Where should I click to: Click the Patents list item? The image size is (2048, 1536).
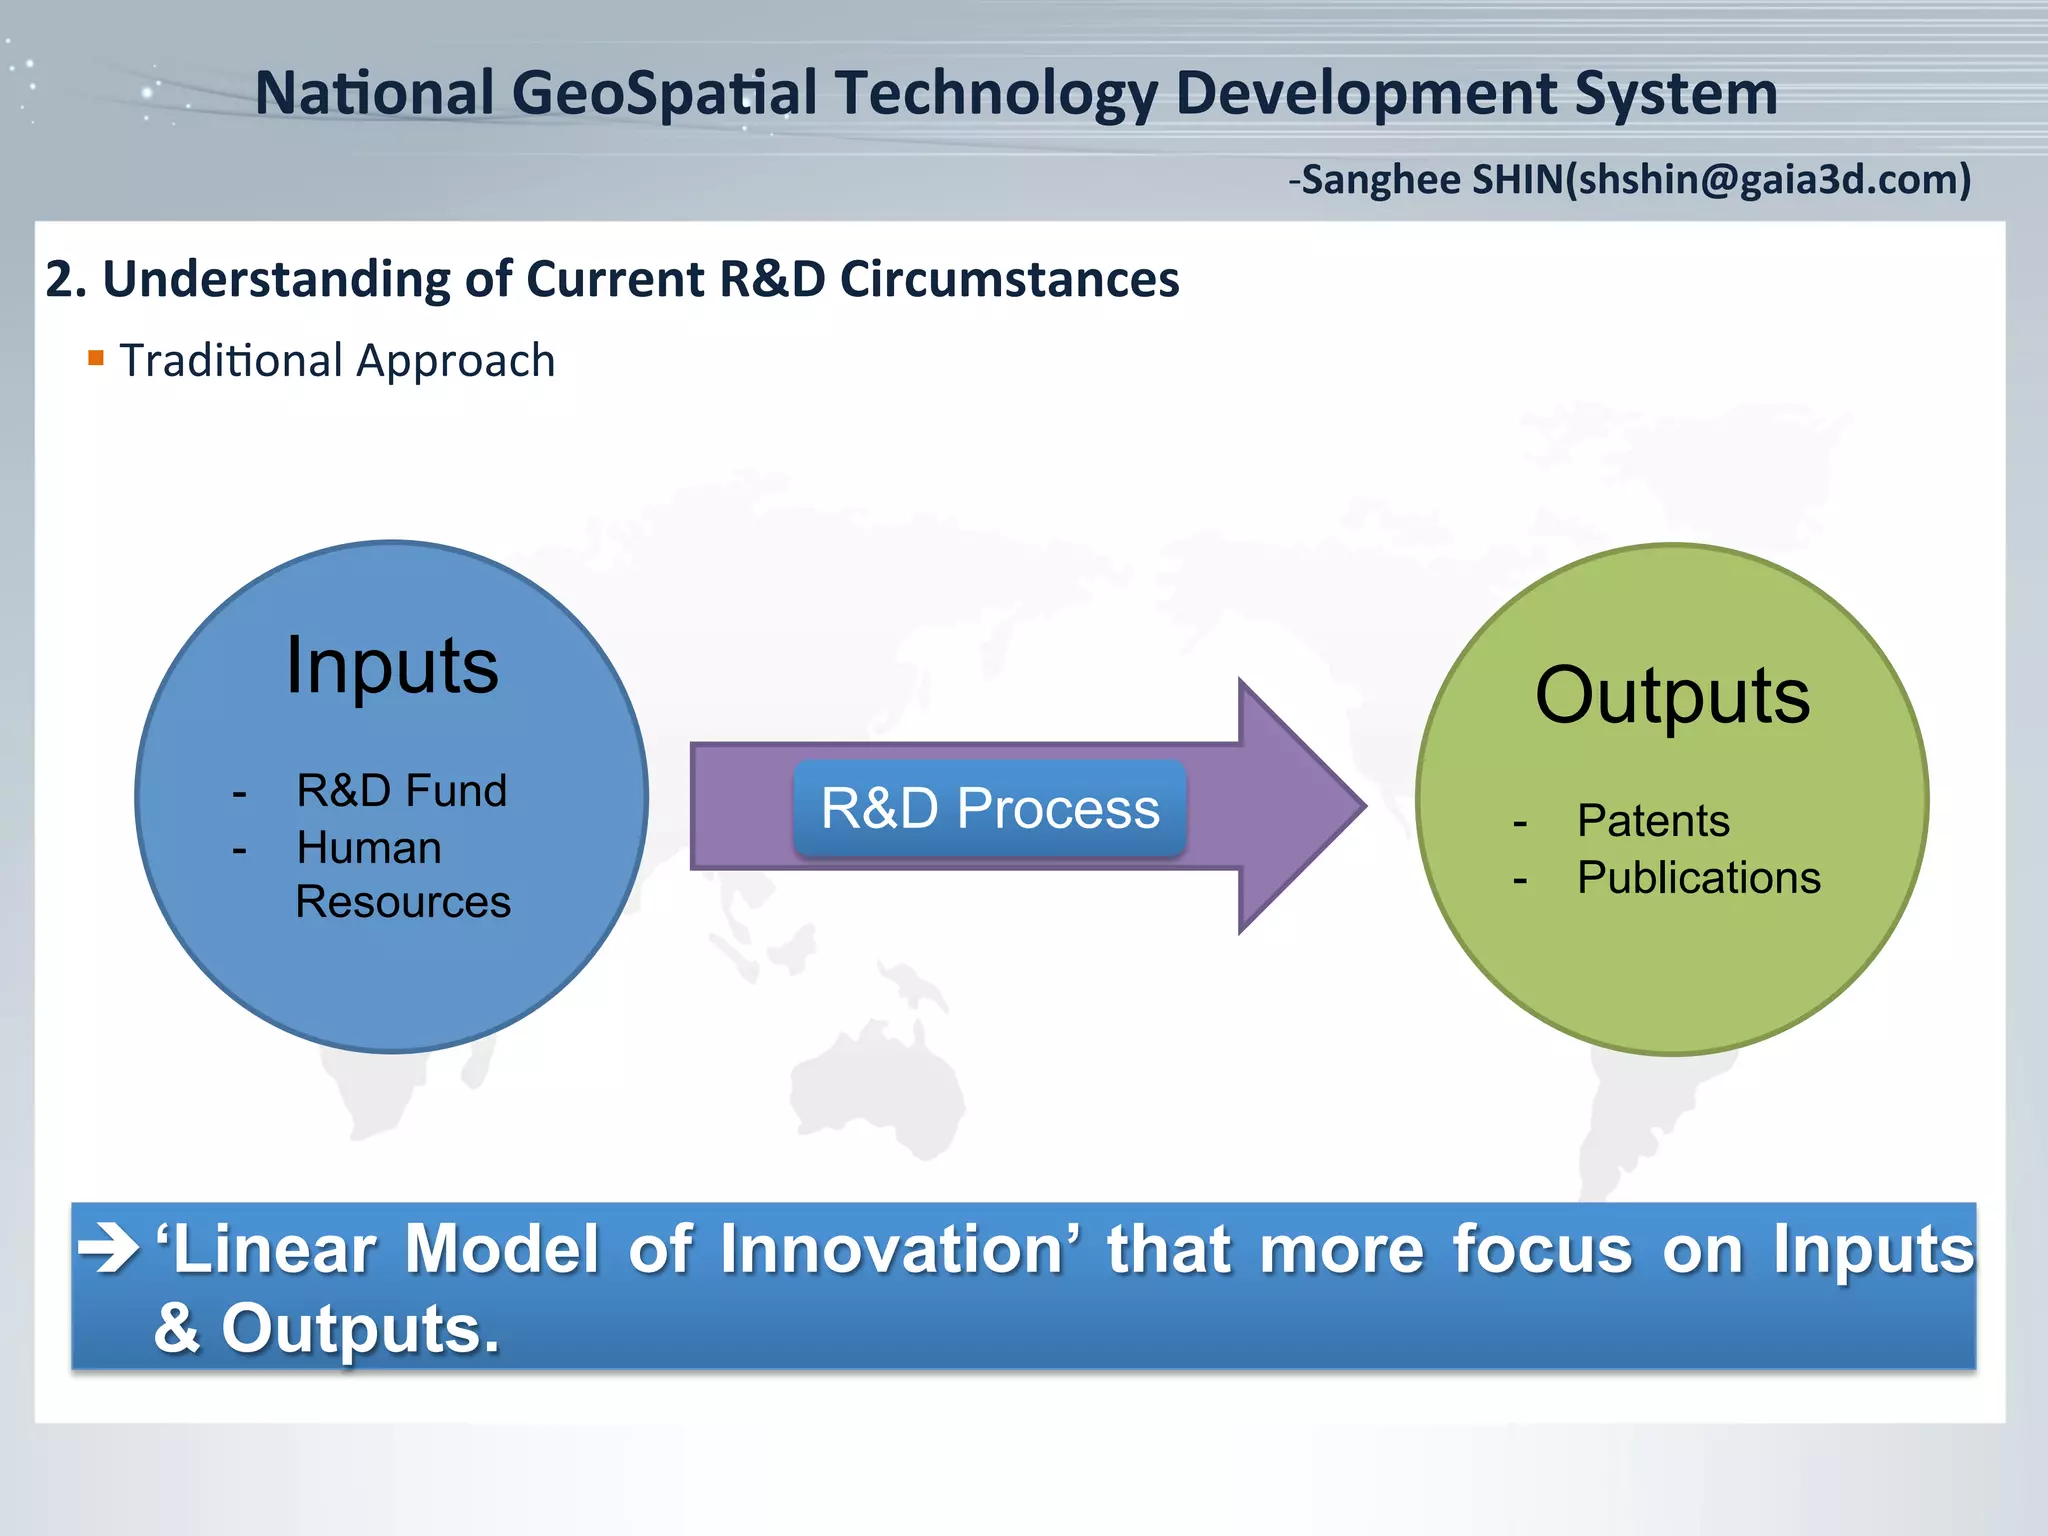coord(1653,821)
